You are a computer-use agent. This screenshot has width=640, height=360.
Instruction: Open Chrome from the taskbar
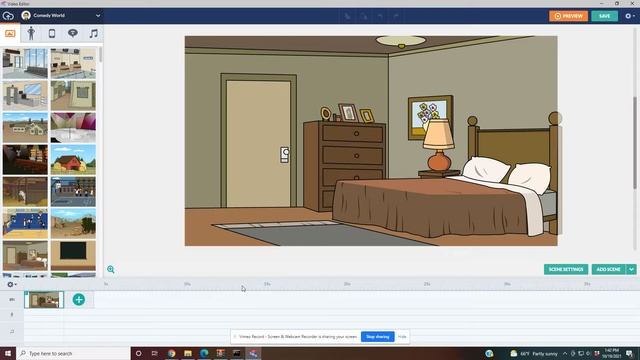pyautogui.click(x=171, y=353)
